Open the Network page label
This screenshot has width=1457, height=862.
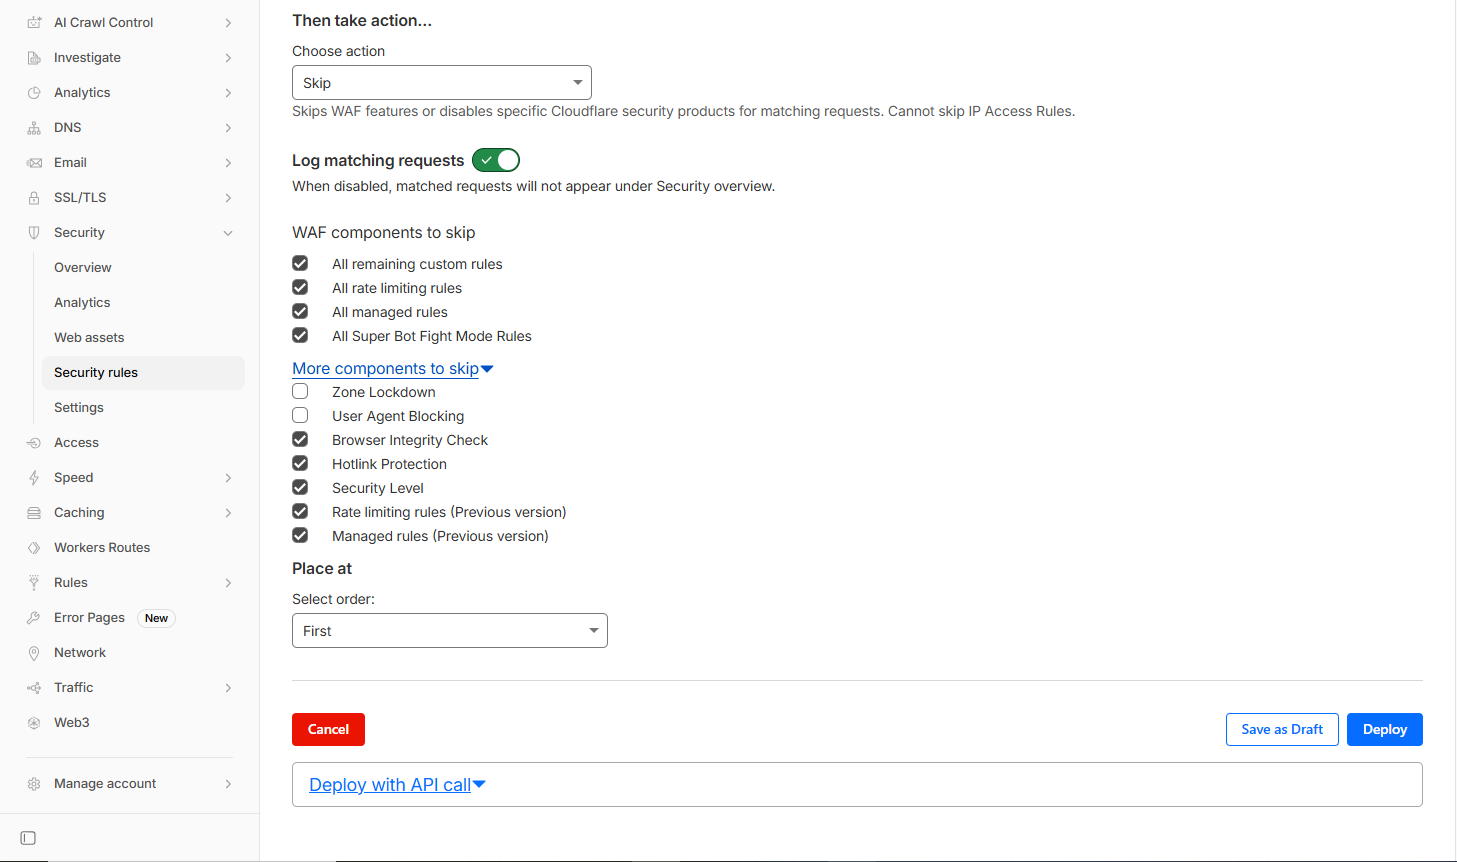click(x=80, y=652)
